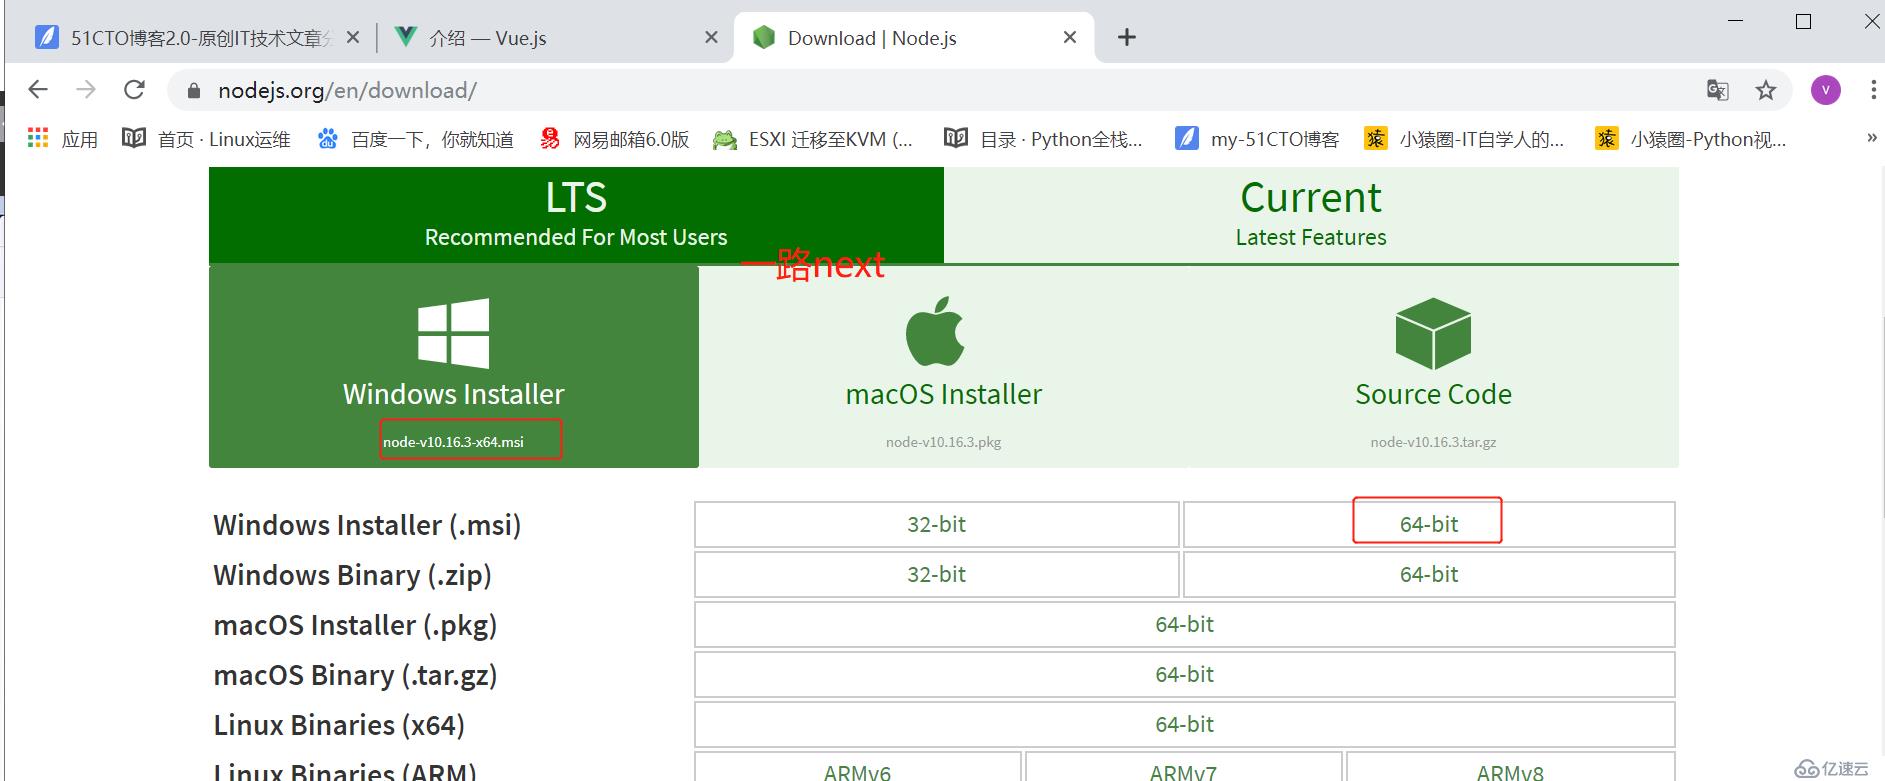Open a new tab with plus button
This screenshot has width=1885, height=781.
(x=1127, y=37)
